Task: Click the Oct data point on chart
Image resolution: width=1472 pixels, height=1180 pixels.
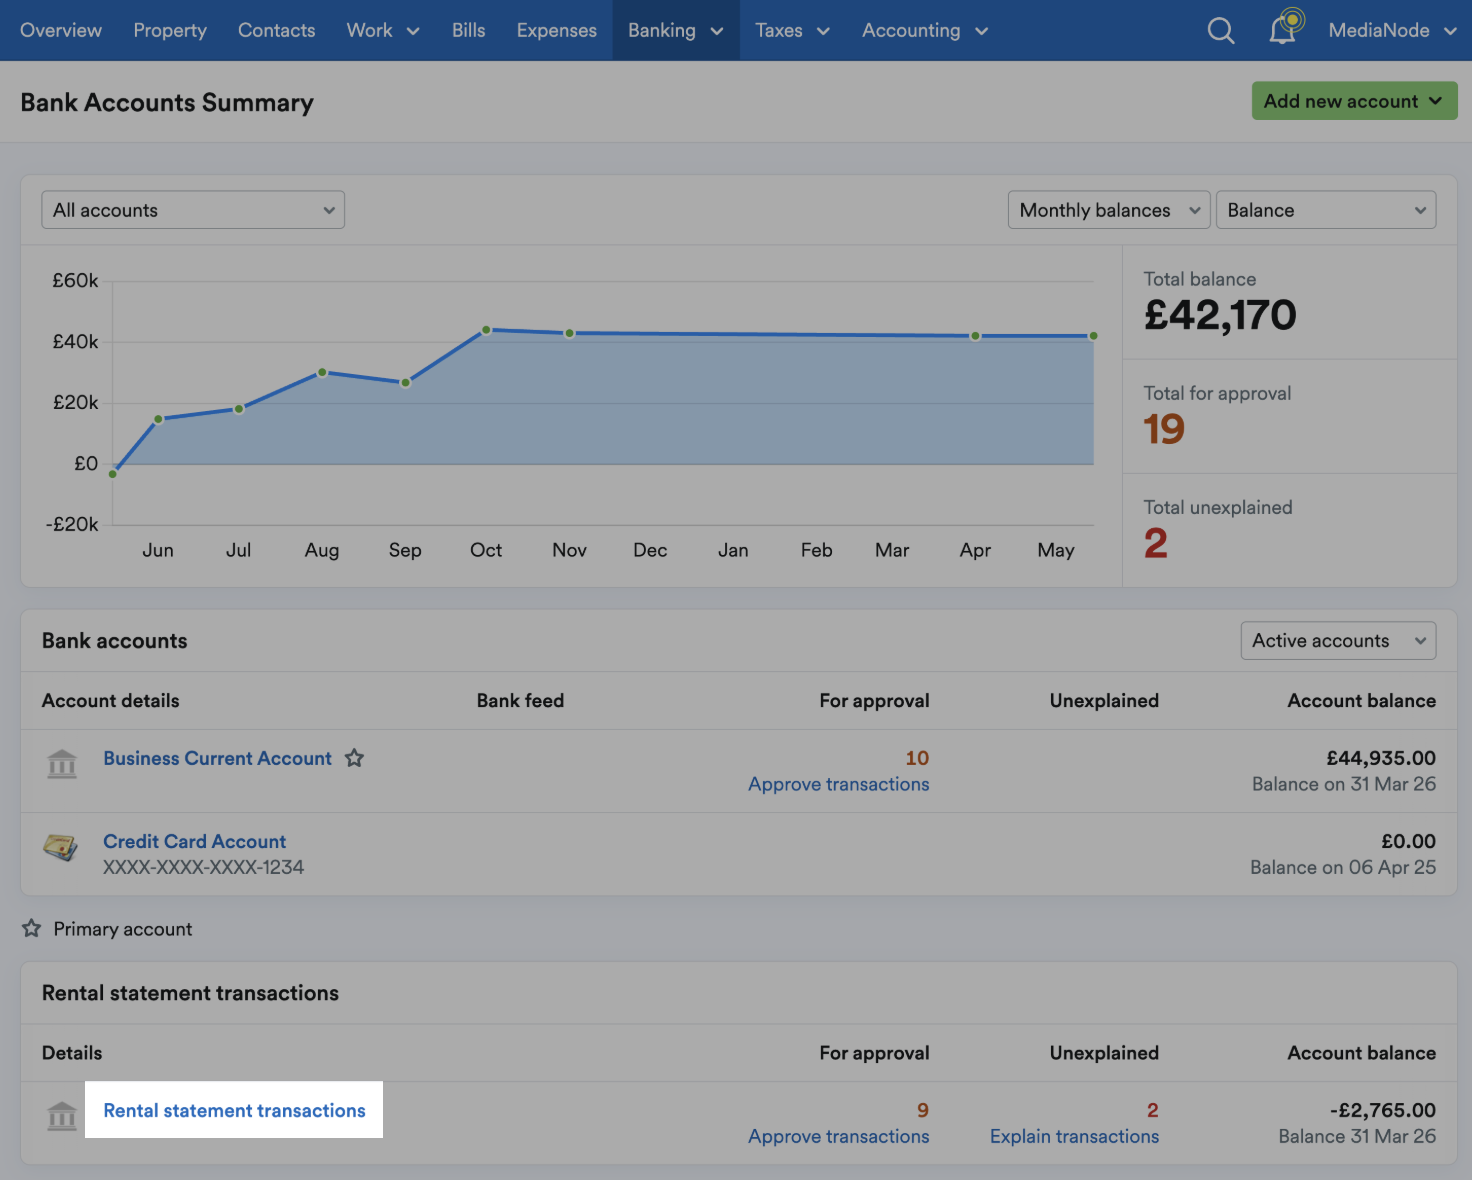Action: [x=486, y=329]
